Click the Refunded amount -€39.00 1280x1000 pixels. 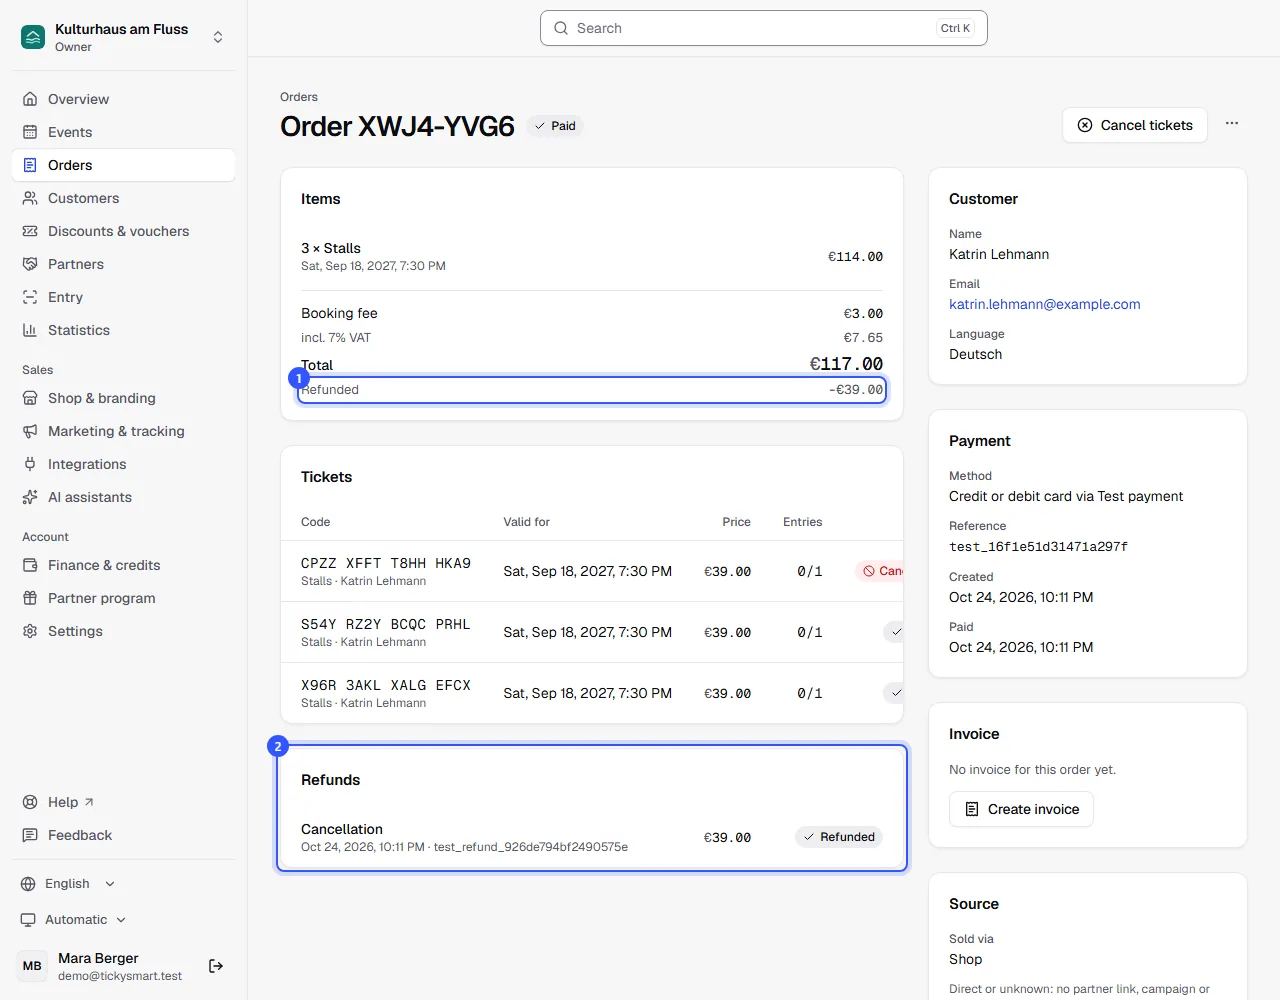pos(856,390)
